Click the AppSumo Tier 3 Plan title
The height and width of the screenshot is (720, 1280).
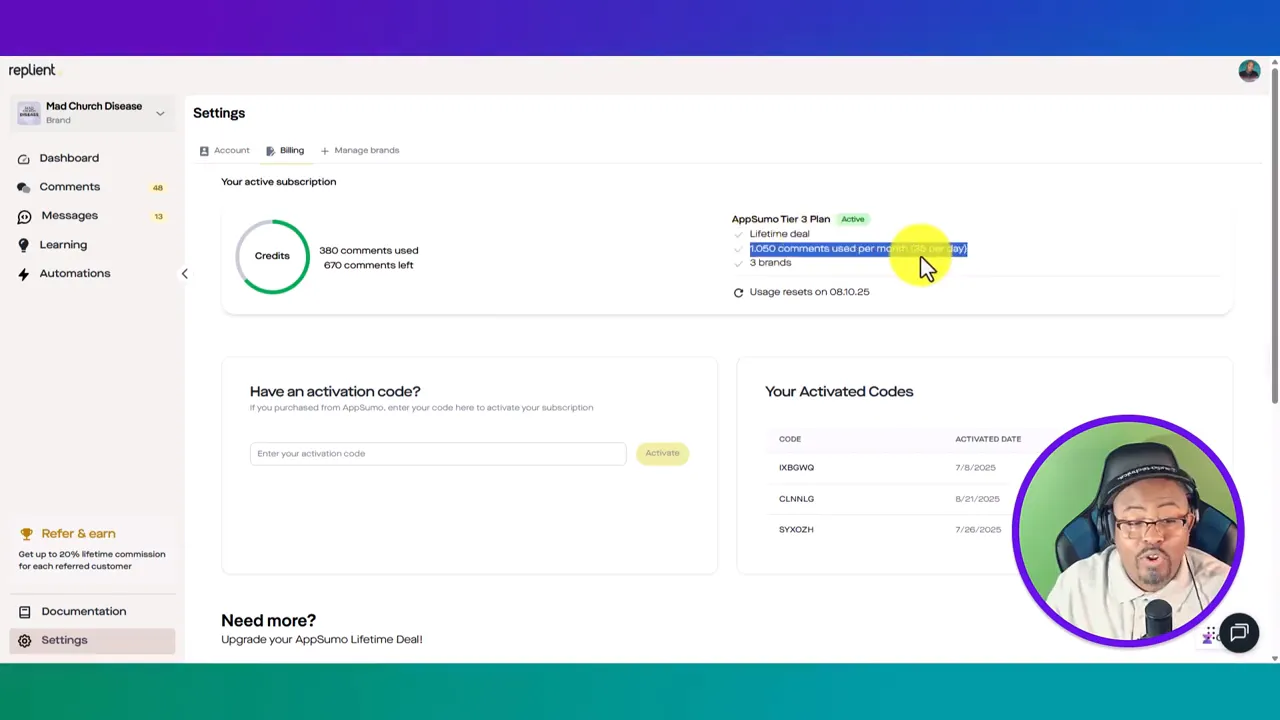pos(781,219)
